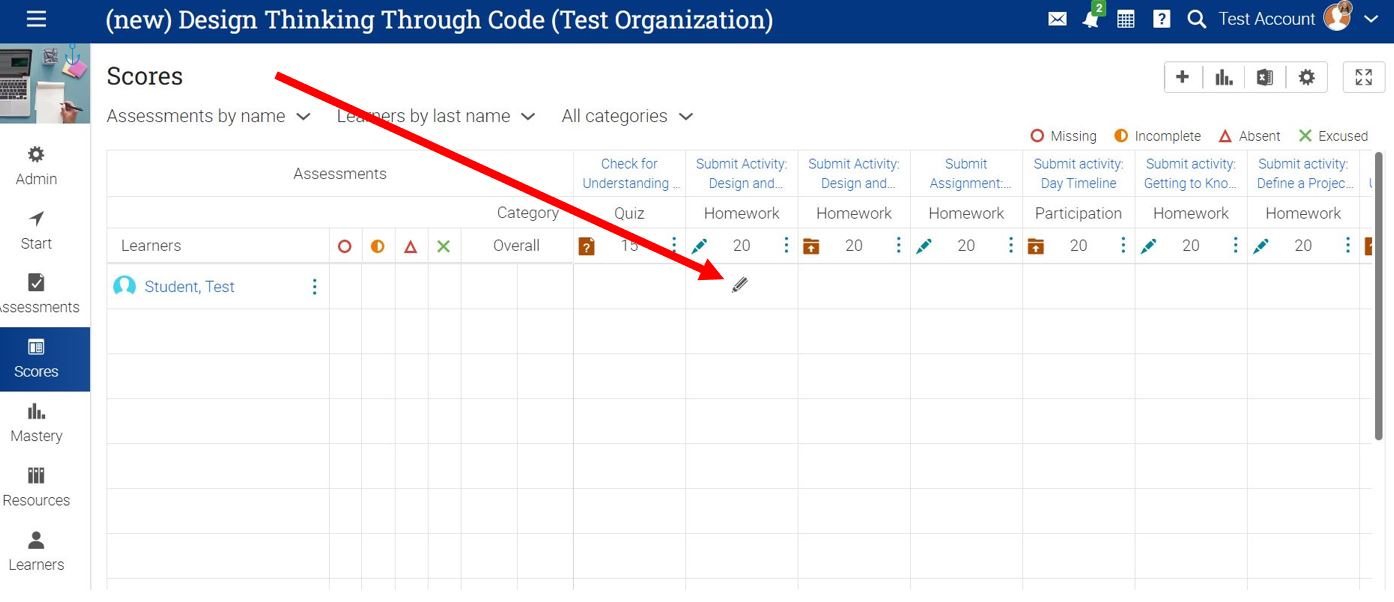Open the Scores settings gear
This screenshot has height=602, width=1394.
point(1306,77)
